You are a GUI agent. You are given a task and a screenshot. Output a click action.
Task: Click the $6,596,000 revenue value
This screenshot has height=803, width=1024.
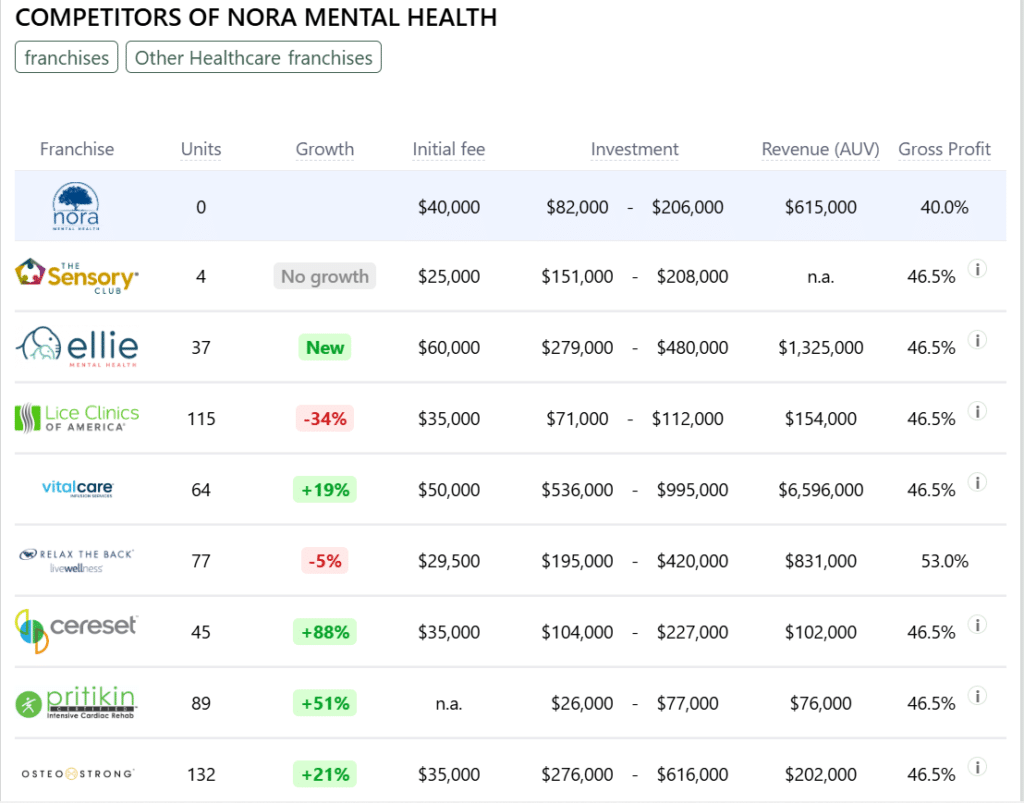[820, 490]
